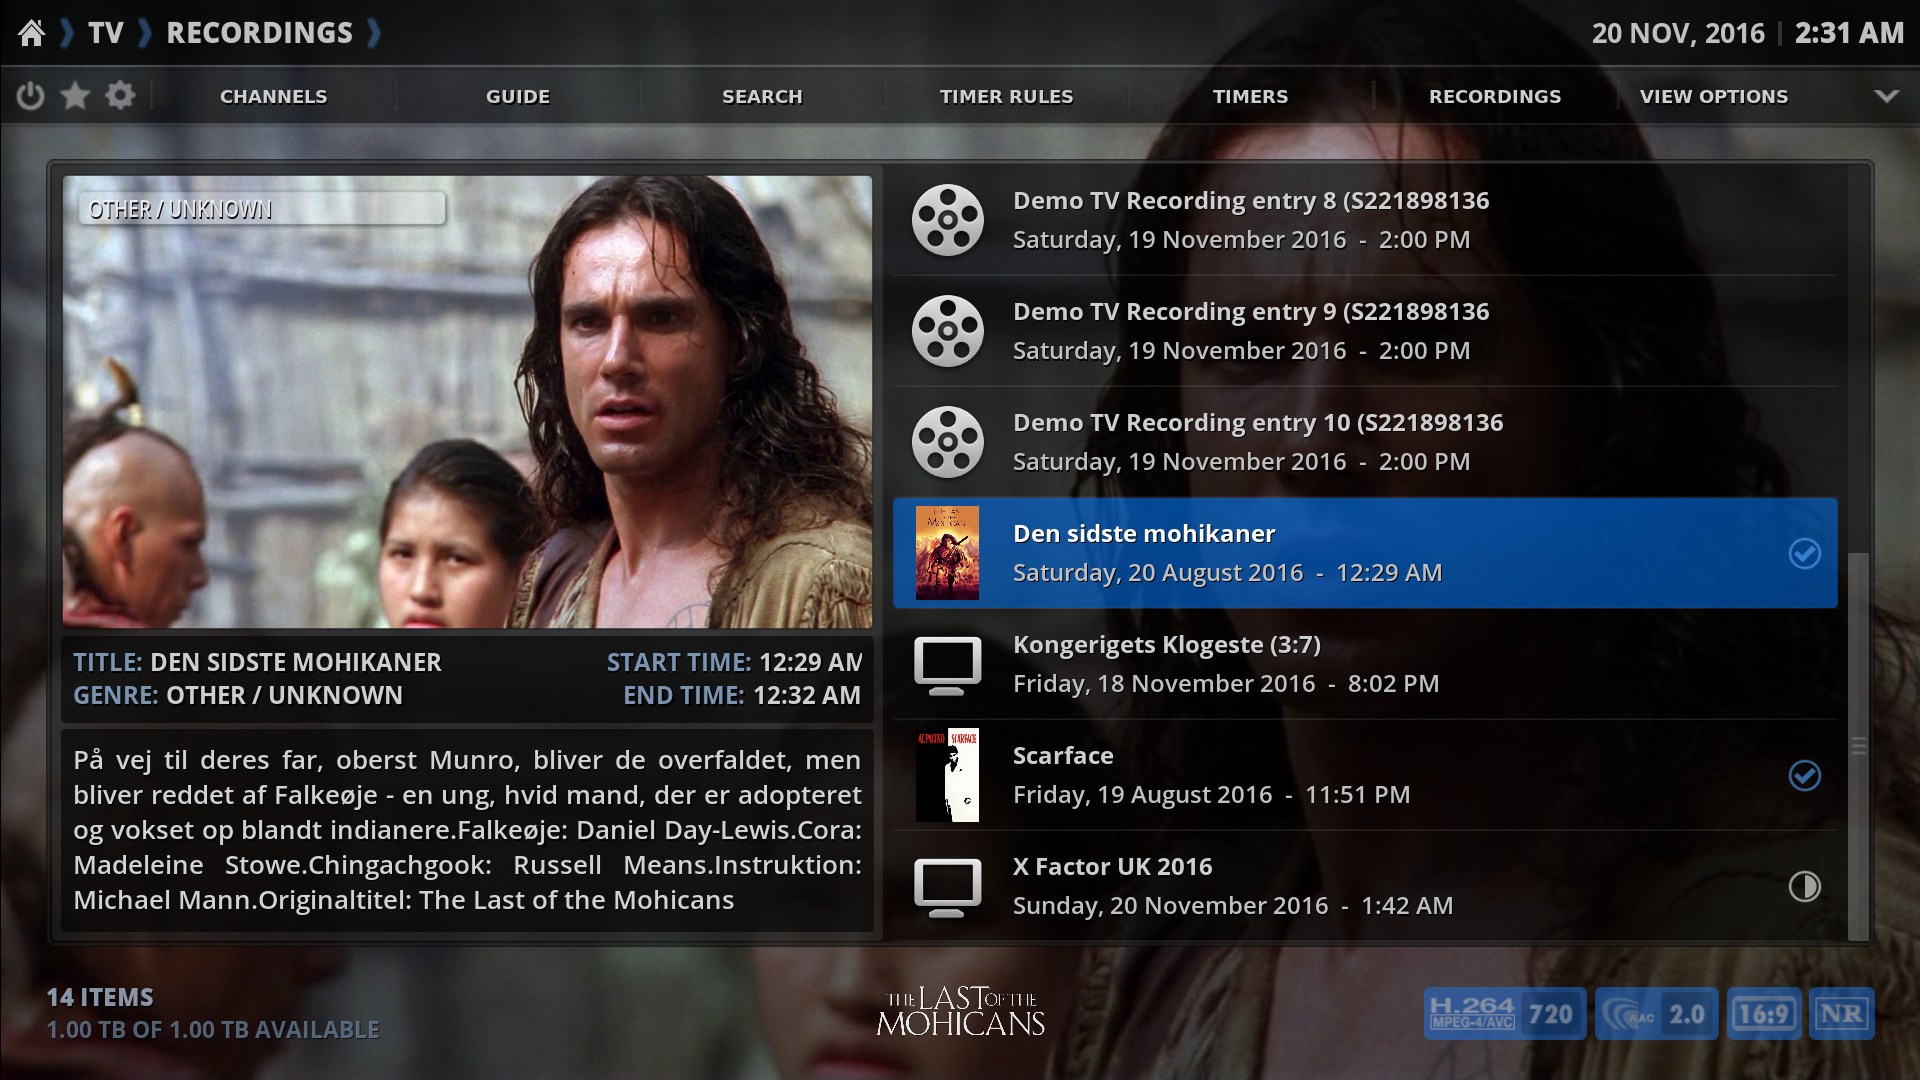Click the movie still preview image

click(467, 402)
